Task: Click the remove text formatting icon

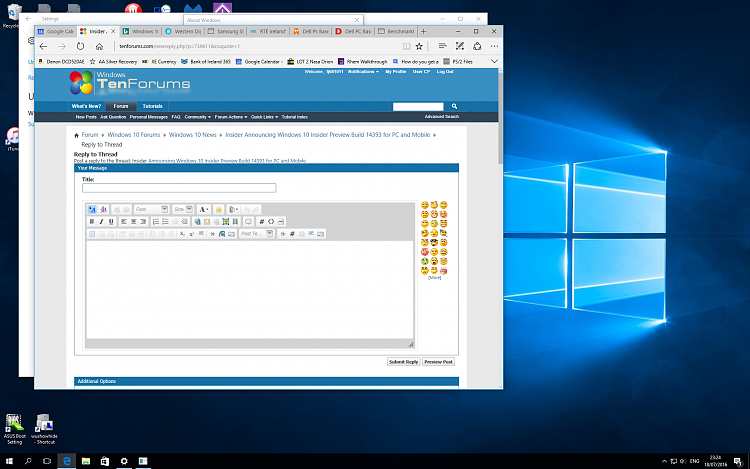Action: pos(103,209)
